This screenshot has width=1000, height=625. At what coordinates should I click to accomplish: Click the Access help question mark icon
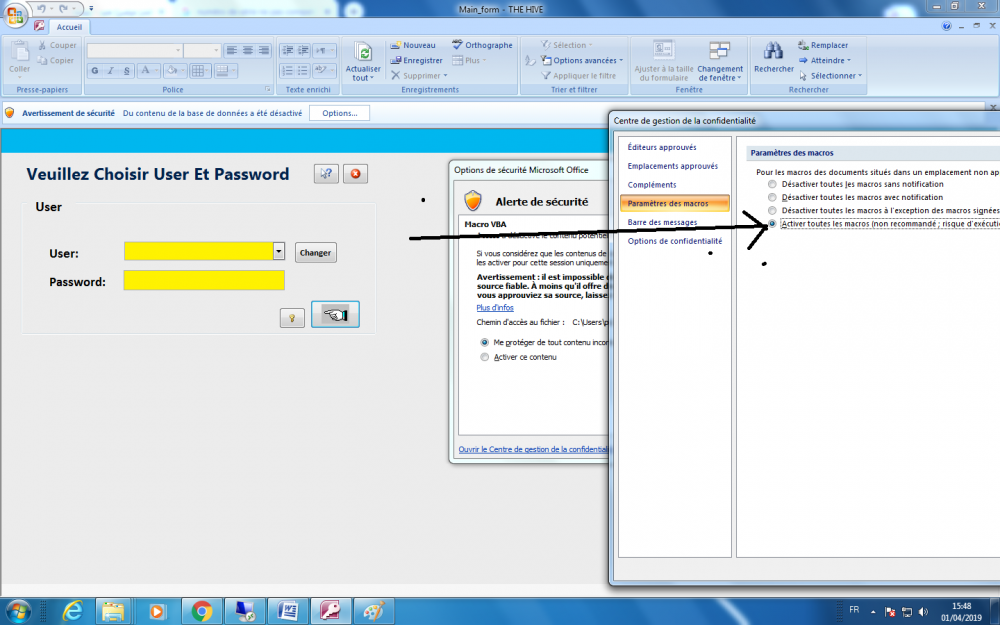946,26
